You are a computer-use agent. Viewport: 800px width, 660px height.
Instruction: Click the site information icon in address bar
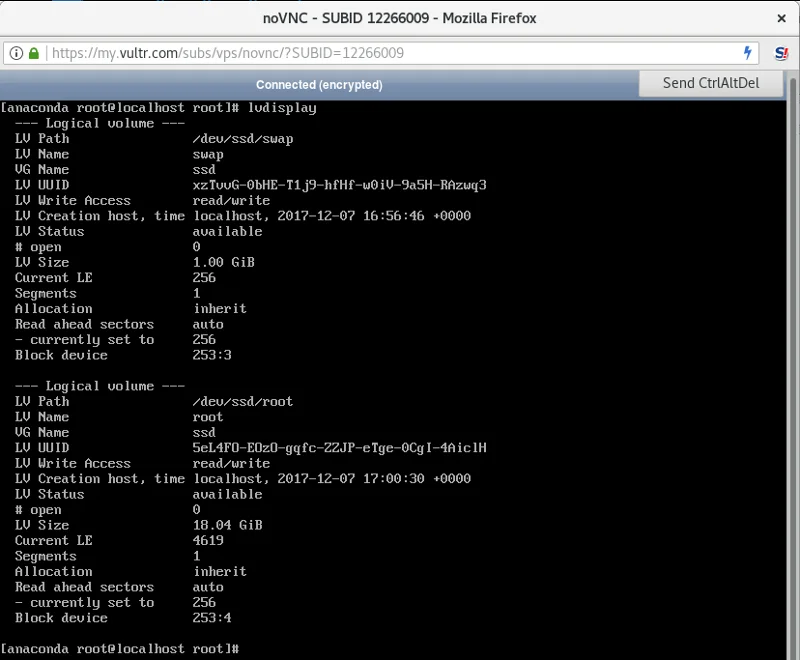16,53
